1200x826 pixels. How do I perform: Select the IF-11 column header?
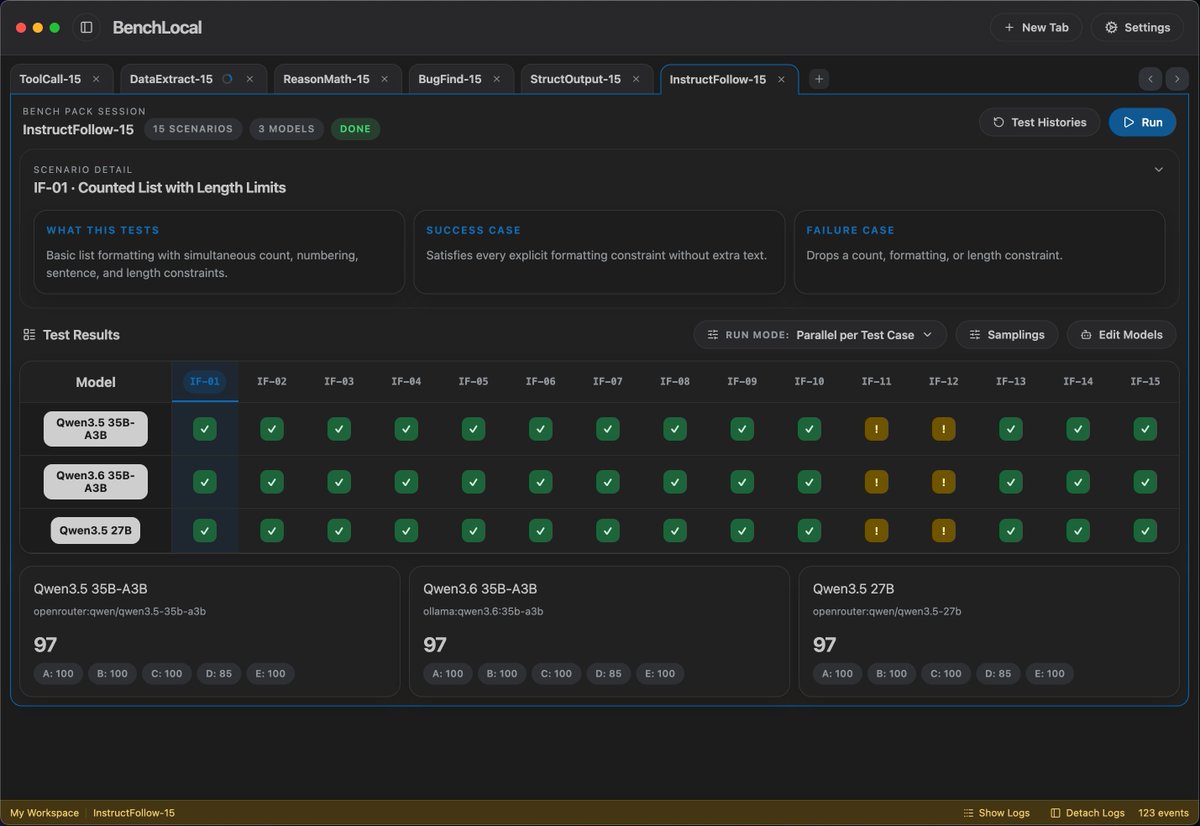click(x=876, y=381)
